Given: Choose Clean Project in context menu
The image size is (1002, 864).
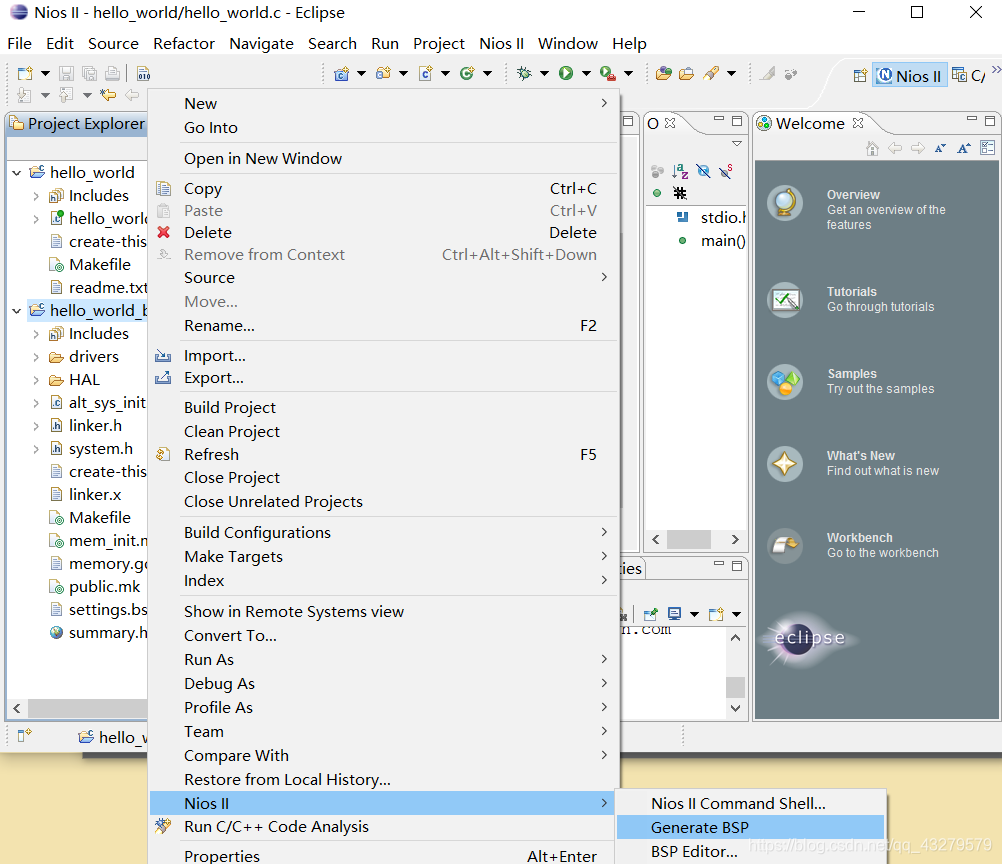Looking at the screenshot, I should [x=384, y=432].
